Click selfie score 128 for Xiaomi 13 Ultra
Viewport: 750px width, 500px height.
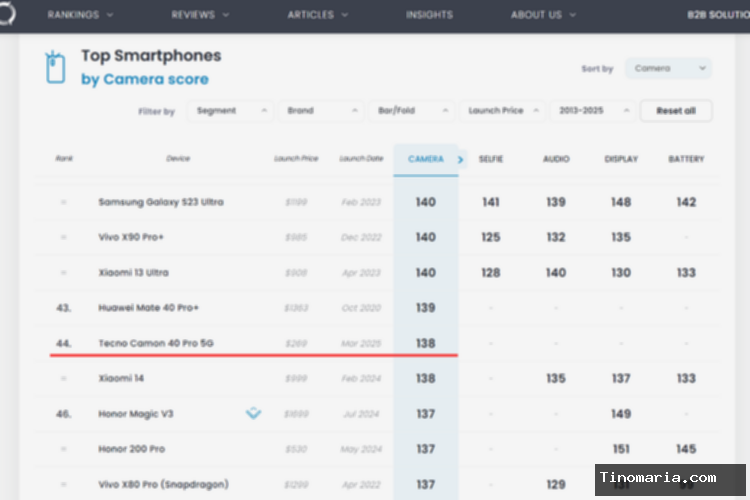491,273
